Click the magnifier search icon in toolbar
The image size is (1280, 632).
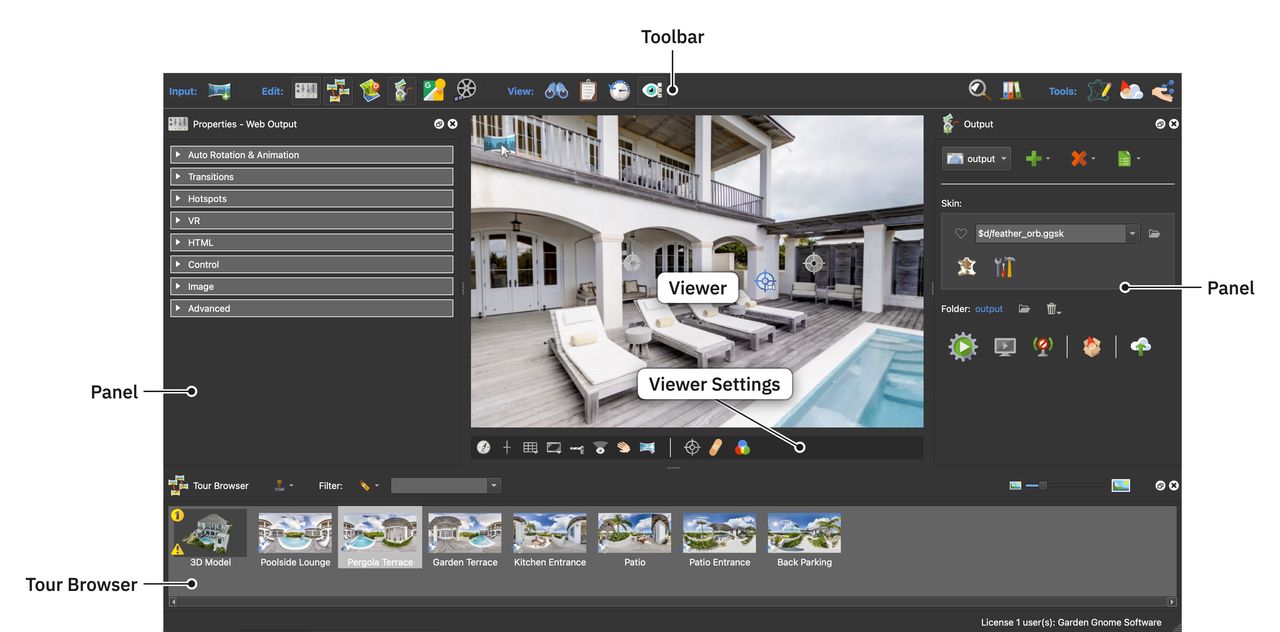tap(980, 91)
